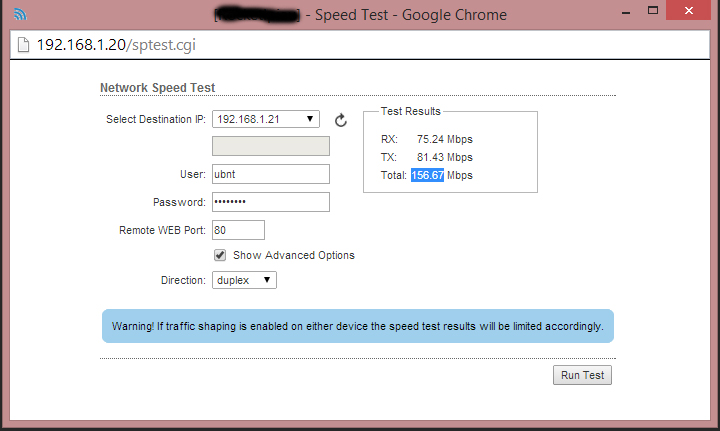Click the blue traffic shaping warning banner
This screenshot has width=720, height=431.
[x=357, y=326]
